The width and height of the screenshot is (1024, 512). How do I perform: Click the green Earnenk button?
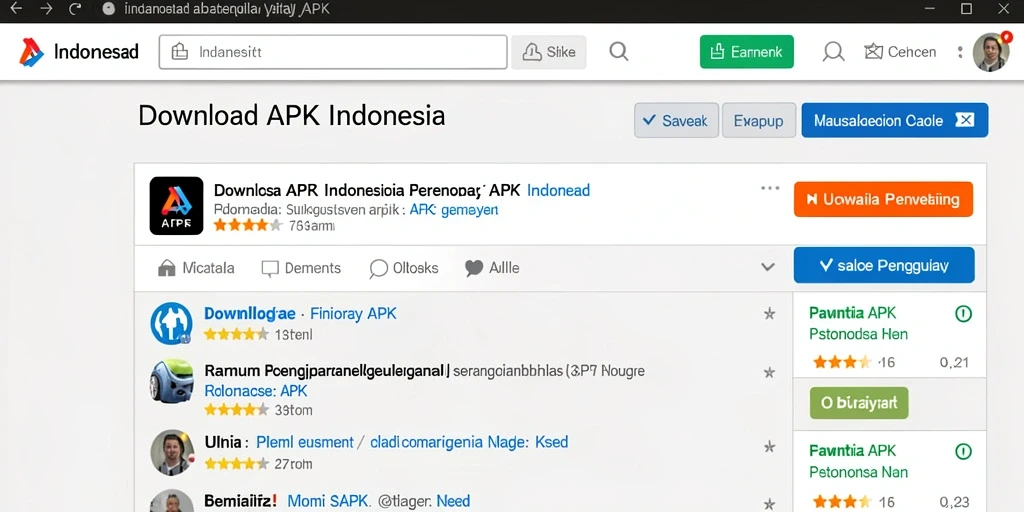click(746, 52)
